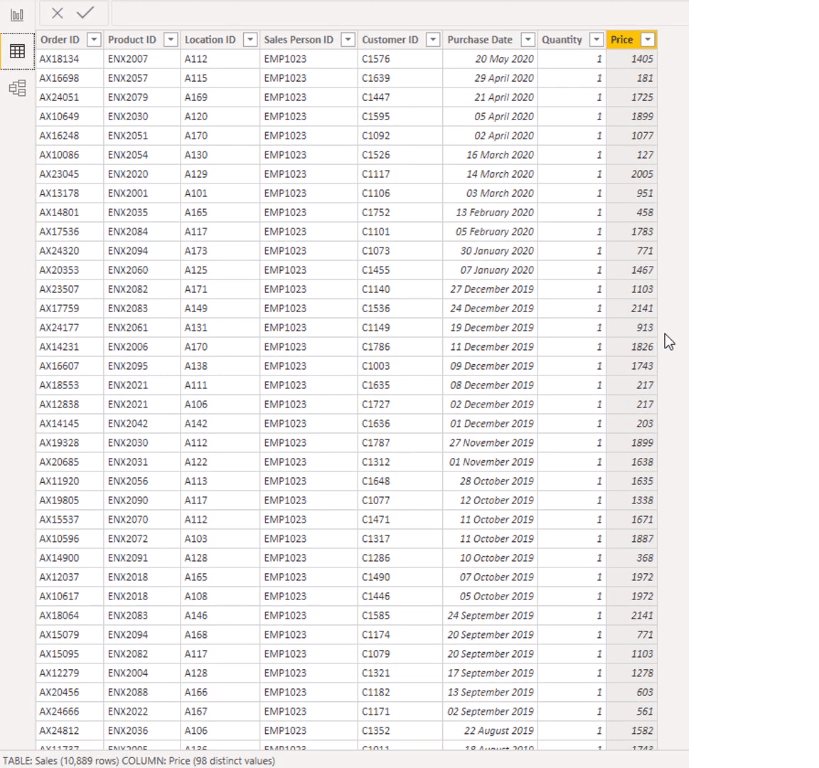819x768 pixels.
Task: Commit formula with the checkmark icon
Action: pyautogui.click(x=85, y=13)
